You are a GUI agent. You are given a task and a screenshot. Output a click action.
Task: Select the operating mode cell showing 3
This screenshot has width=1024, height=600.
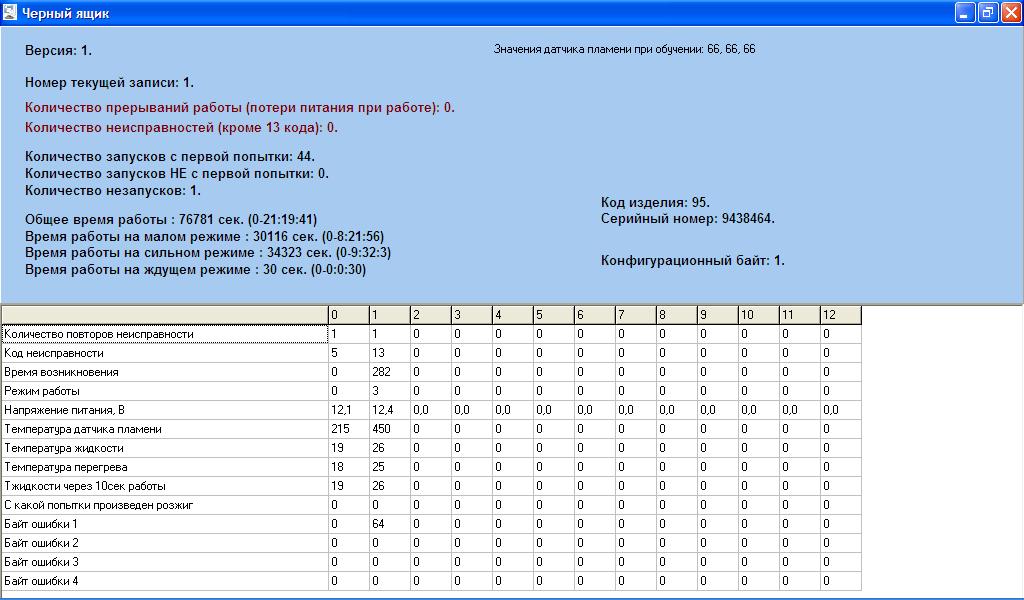point(390,391)
